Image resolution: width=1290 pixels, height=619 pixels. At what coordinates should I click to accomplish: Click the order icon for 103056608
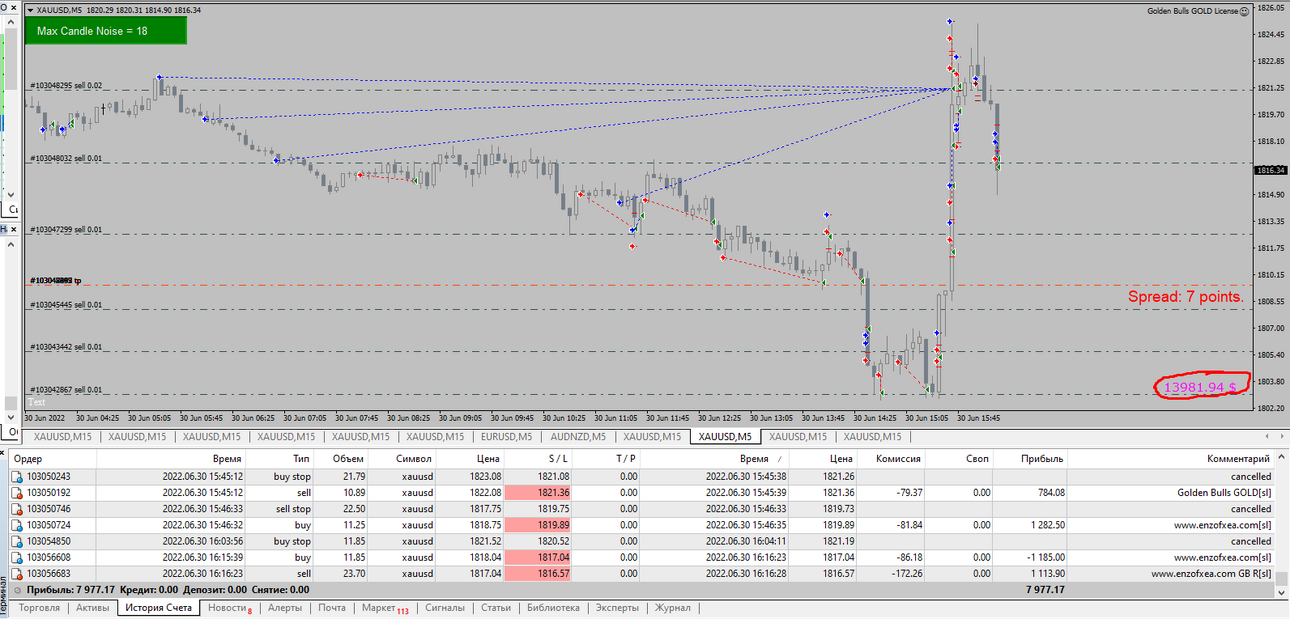(x=16, y=558)
